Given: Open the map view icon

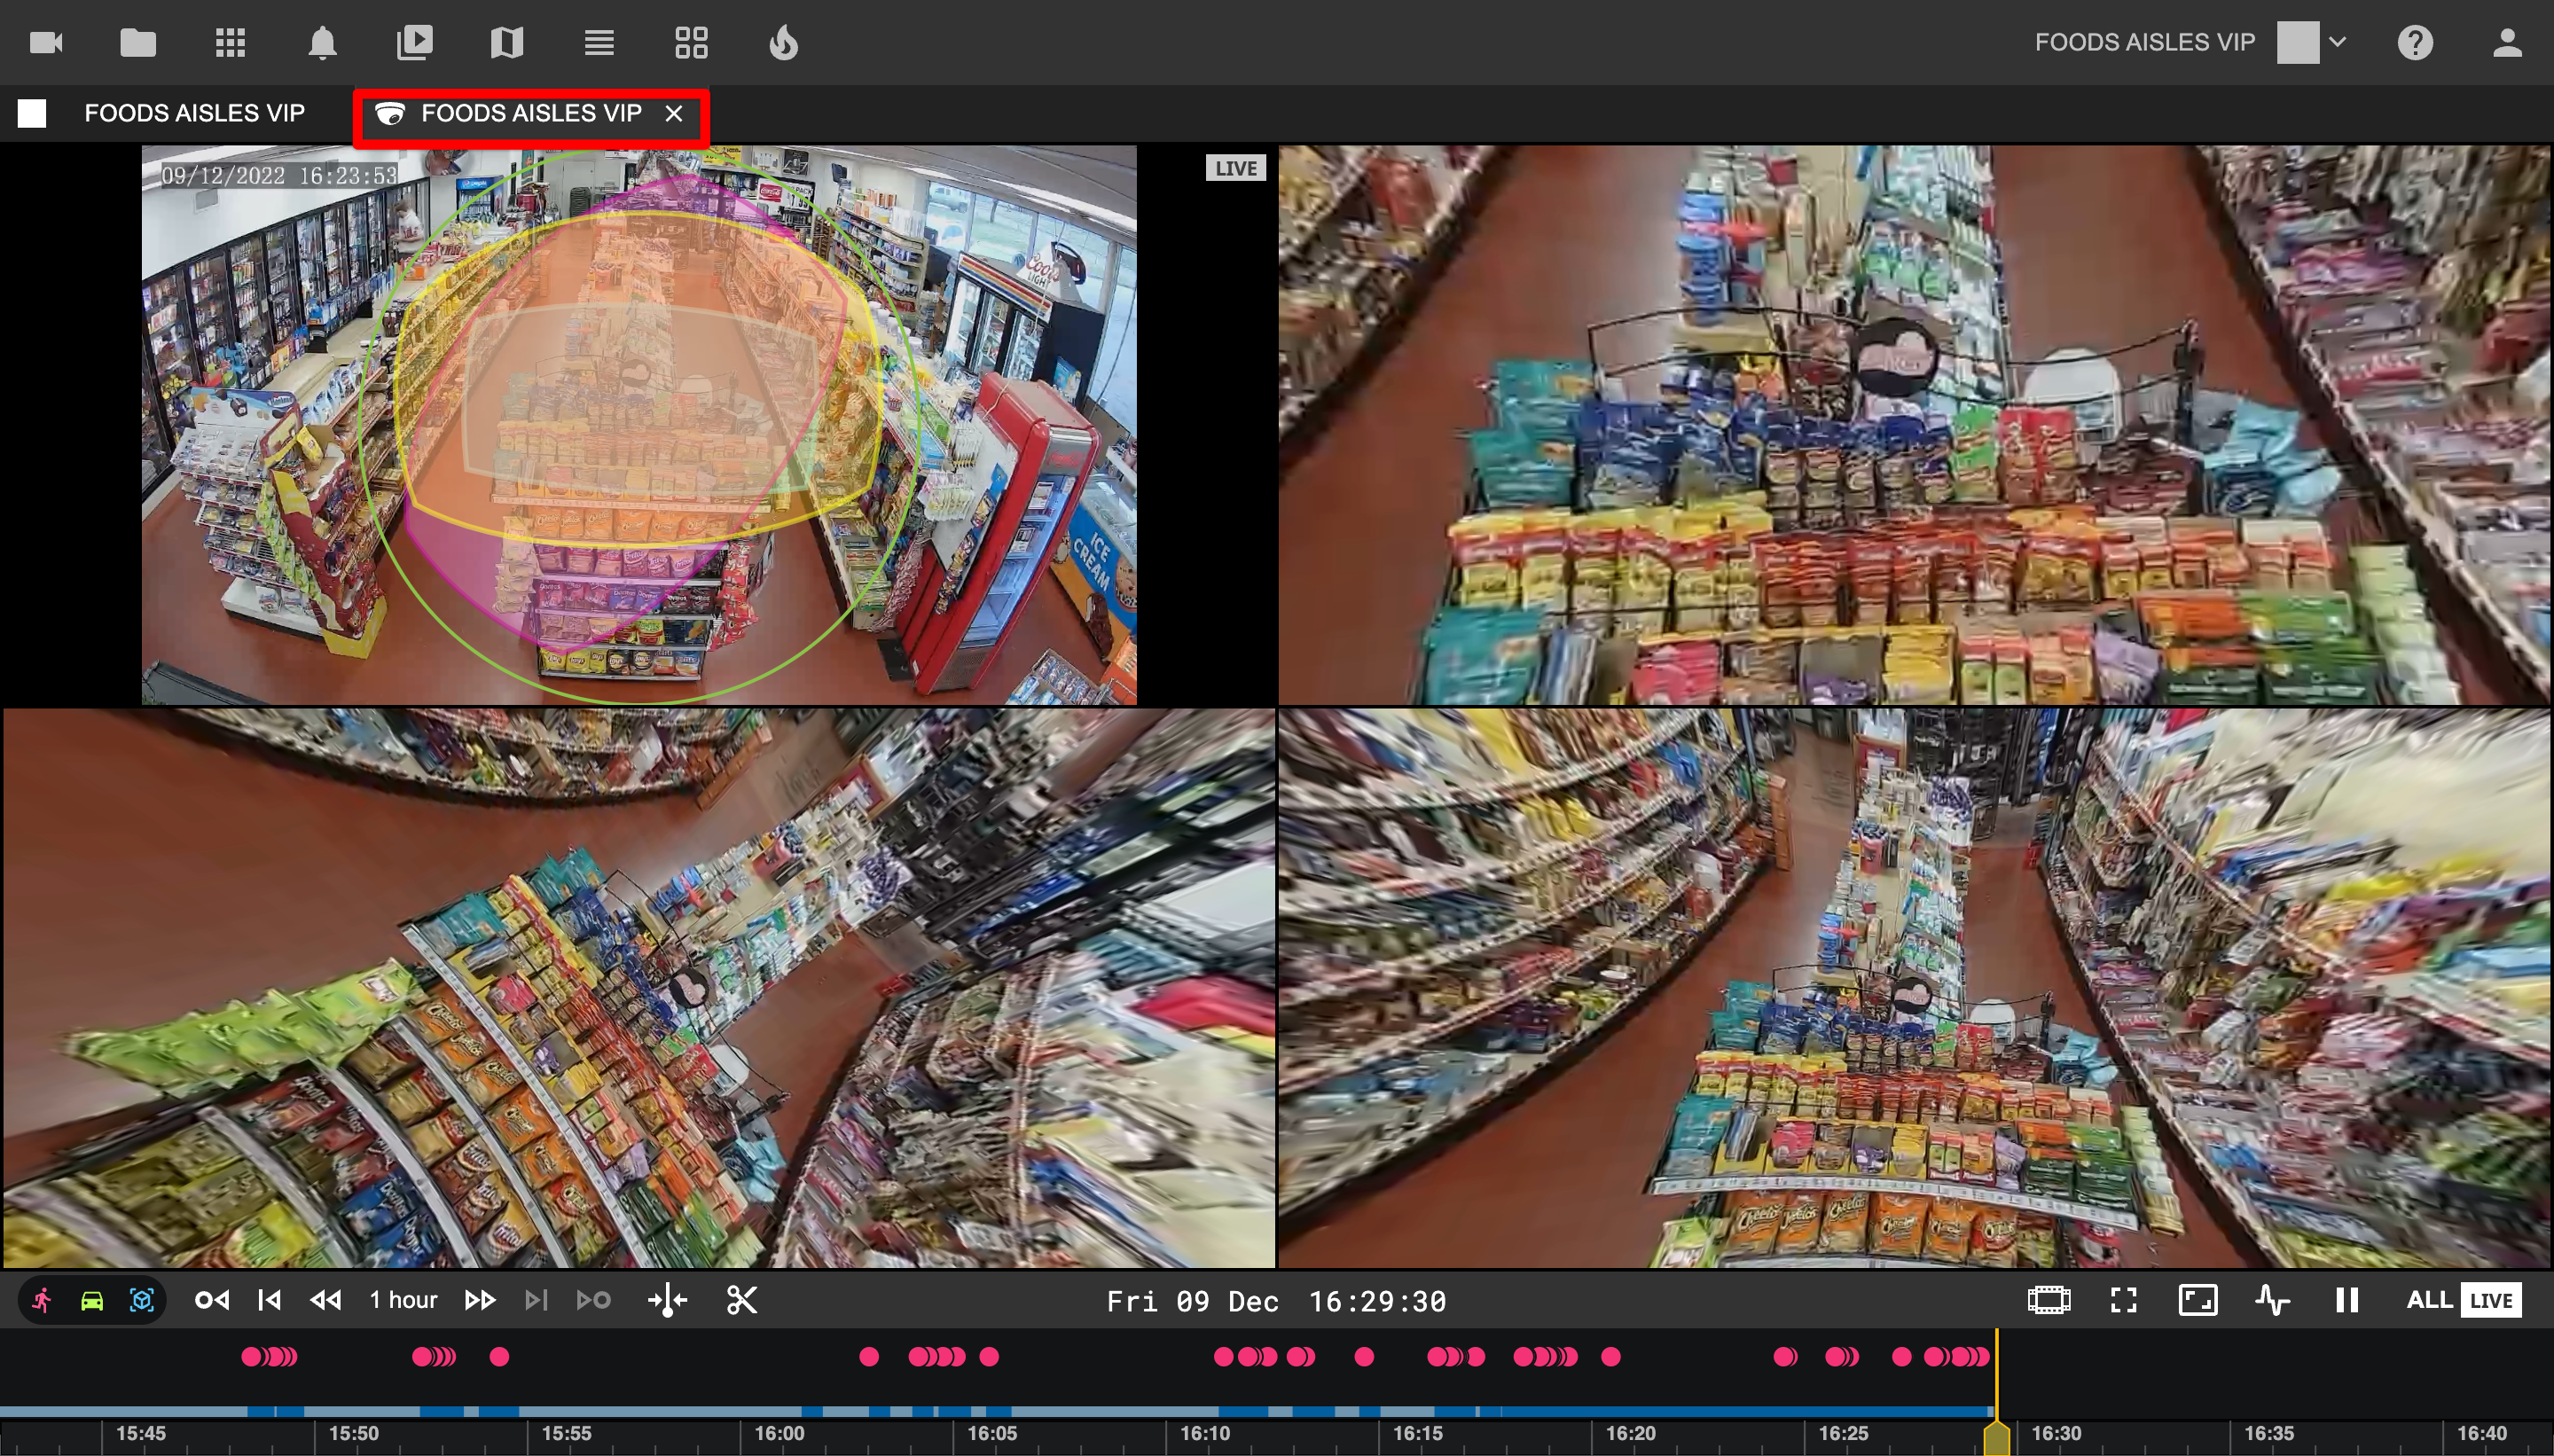Looking at the screenshot, I should (x=507, y=43).
